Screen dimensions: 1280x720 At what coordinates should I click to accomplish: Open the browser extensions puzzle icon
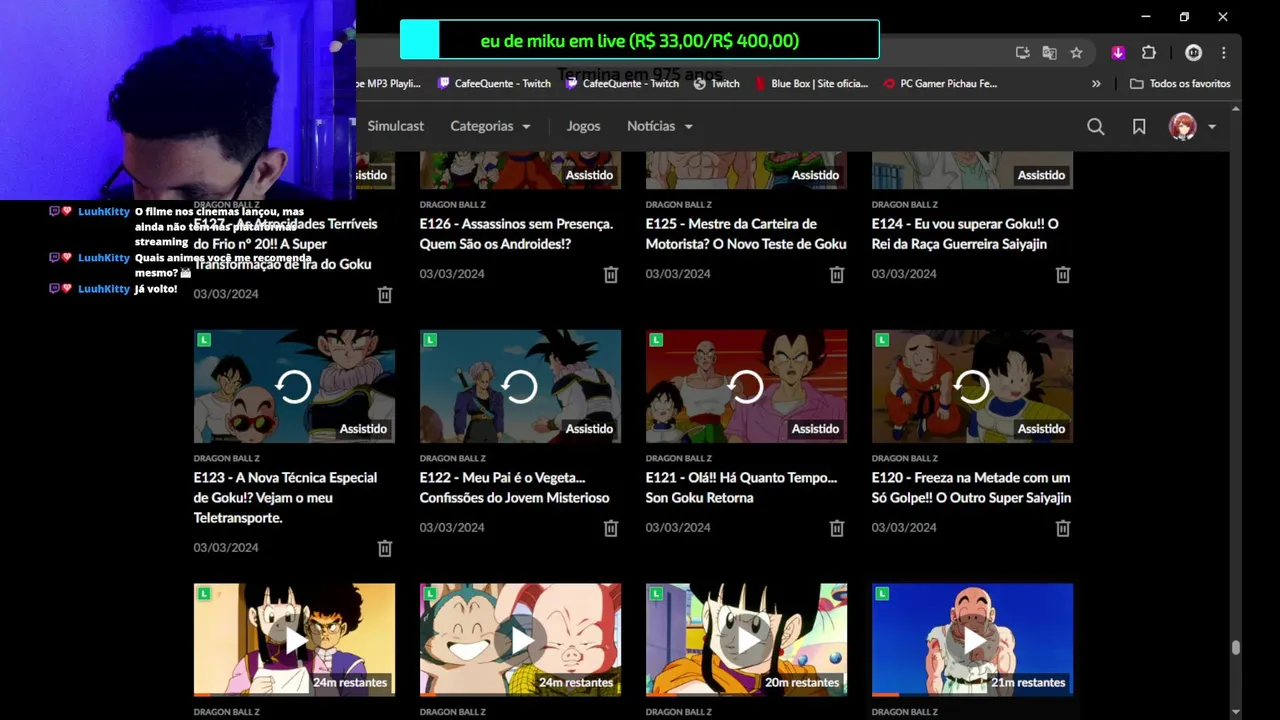click(1148, 53)
